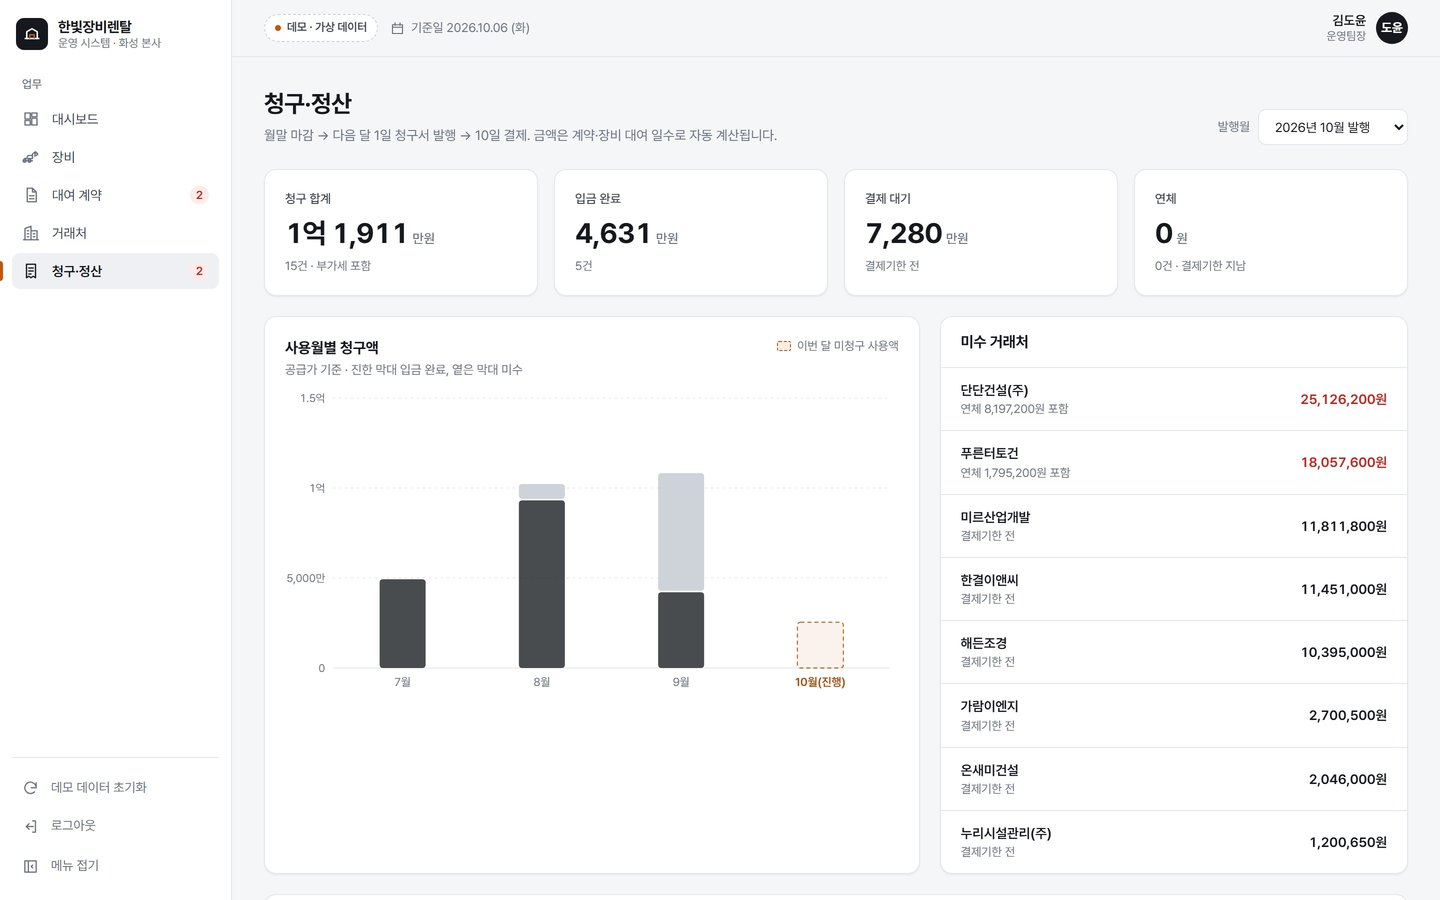Image resolution: width=1440 pixels, height=900 pixels.
Task: Select the 해든조경 row
Action: pyautogui.click(x=1174, y=652)
